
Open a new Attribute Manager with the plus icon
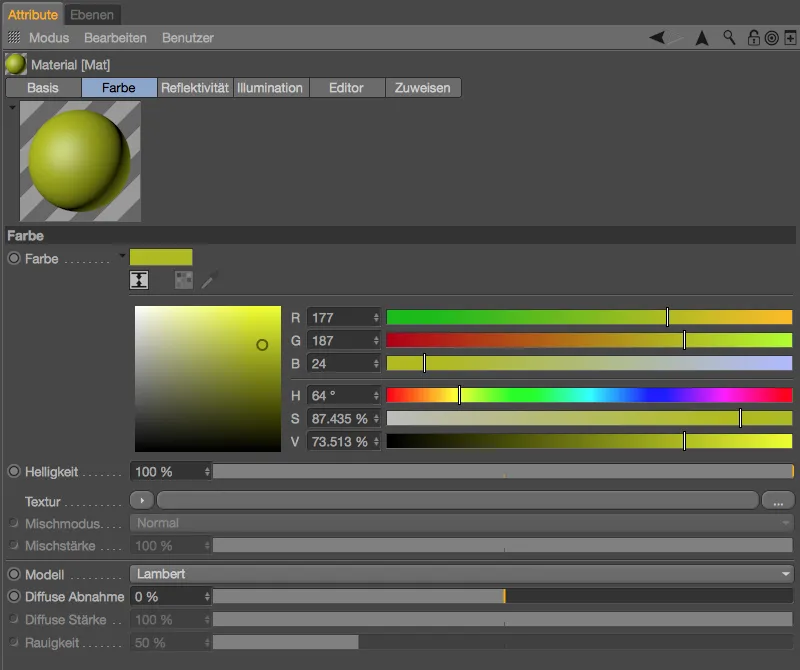coord(788,37)
